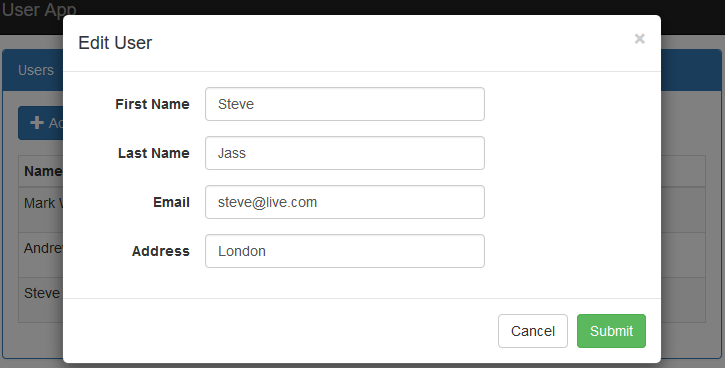This screenshot has width=725, height=368.
Task: Click the Name column header
Action: 43,171
